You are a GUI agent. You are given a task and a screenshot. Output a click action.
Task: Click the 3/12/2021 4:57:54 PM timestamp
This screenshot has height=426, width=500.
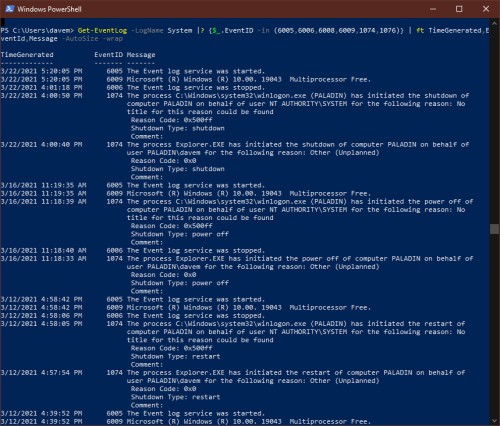41,373
